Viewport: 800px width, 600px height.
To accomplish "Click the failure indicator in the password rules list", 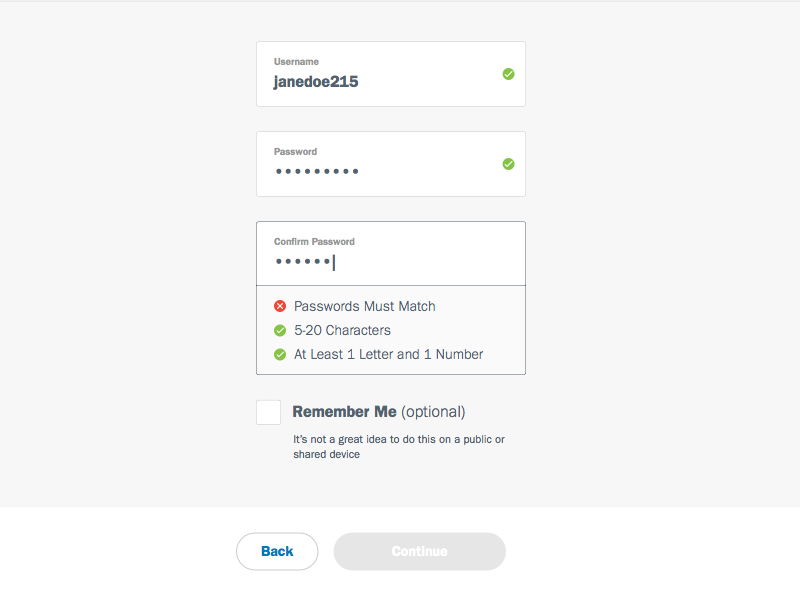I will click(x=279, y=306).
